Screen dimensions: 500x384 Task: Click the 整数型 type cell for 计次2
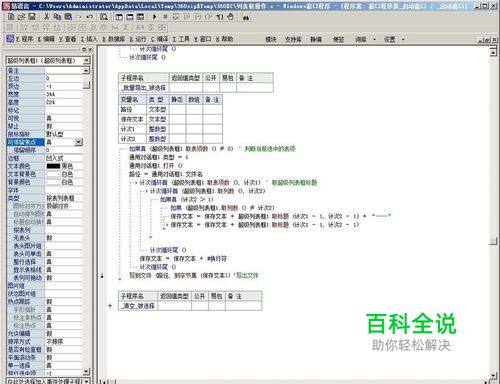click(158, 139)
